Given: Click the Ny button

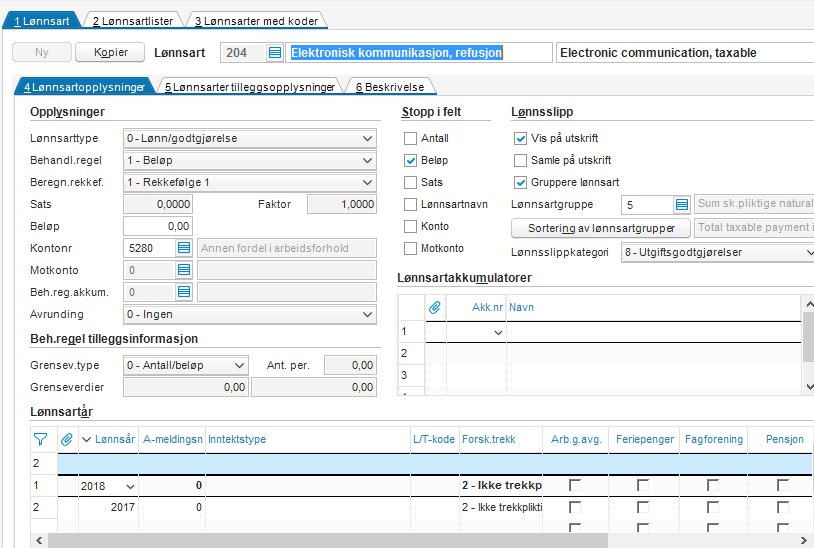Looking at the screenshot, I should click(x=42, y=52).
